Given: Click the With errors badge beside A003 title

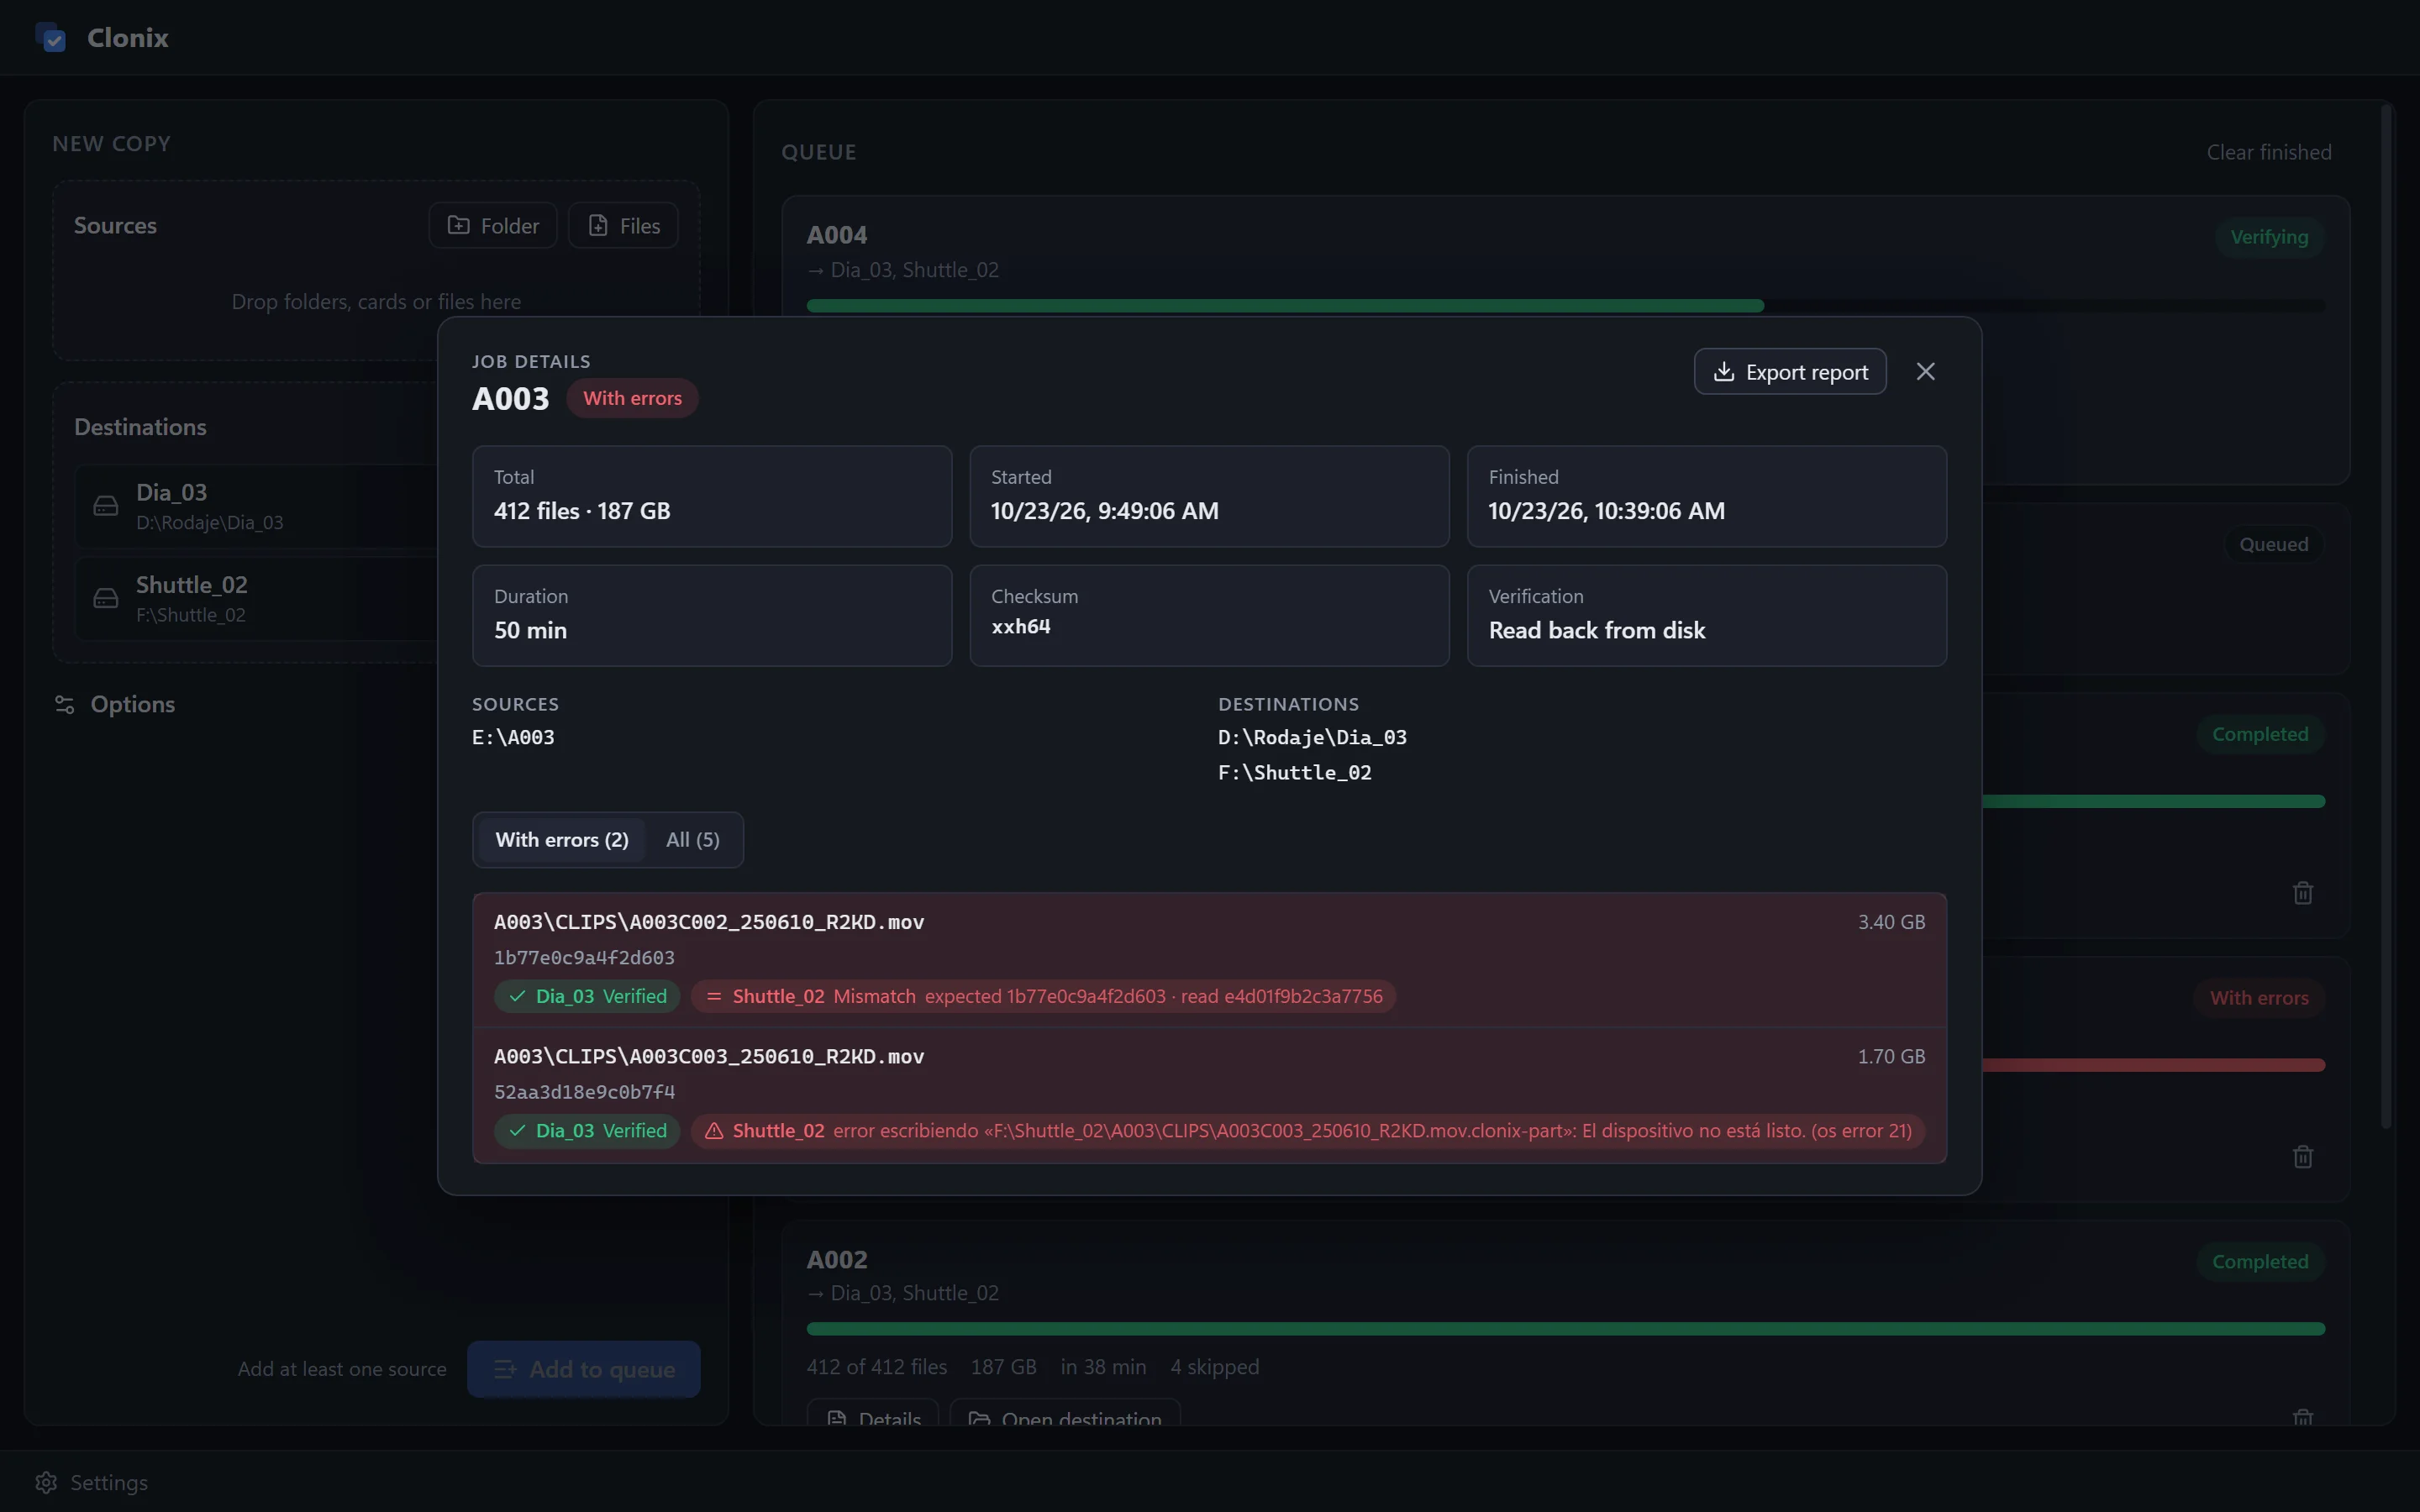Looking at the screenshot, I should pos(632,398).
